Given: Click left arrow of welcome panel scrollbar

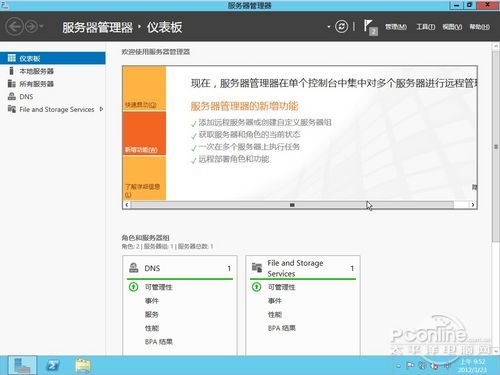Looking at the screenshot, I should click(127, 205).
